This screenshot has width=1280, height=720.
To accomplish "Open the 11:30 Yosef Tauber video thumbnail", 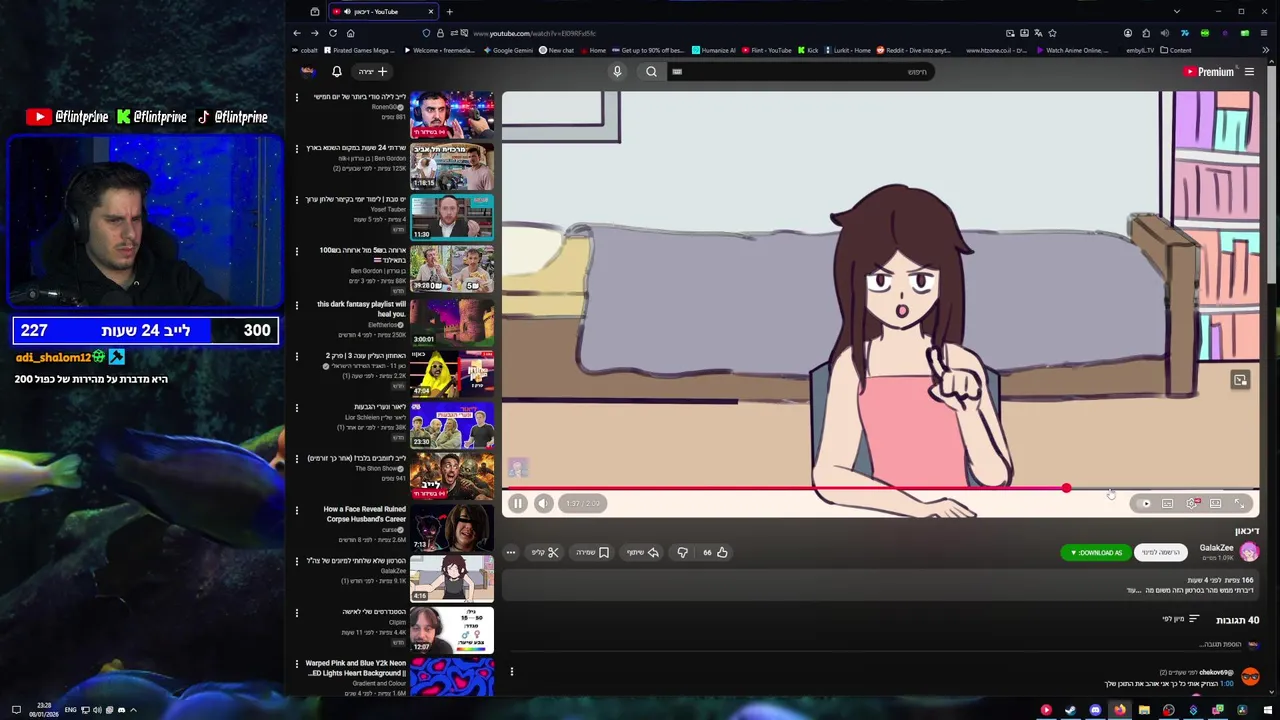I will [x=452, y=217].
